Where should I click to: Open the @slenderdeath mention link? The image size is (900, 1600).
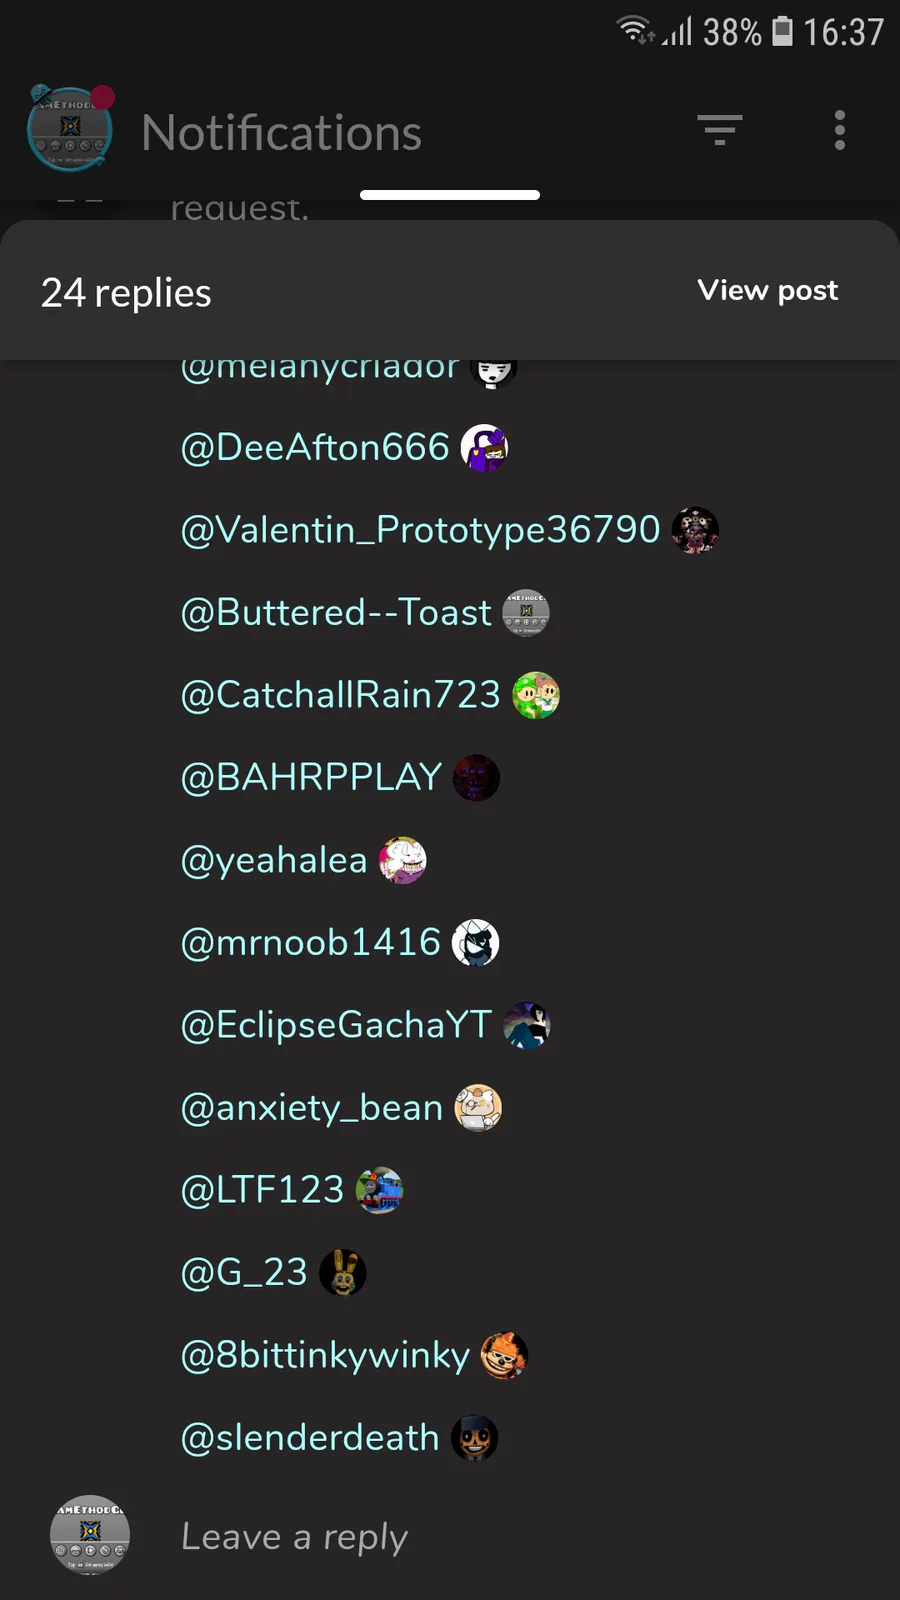[x=310, y=1438]
